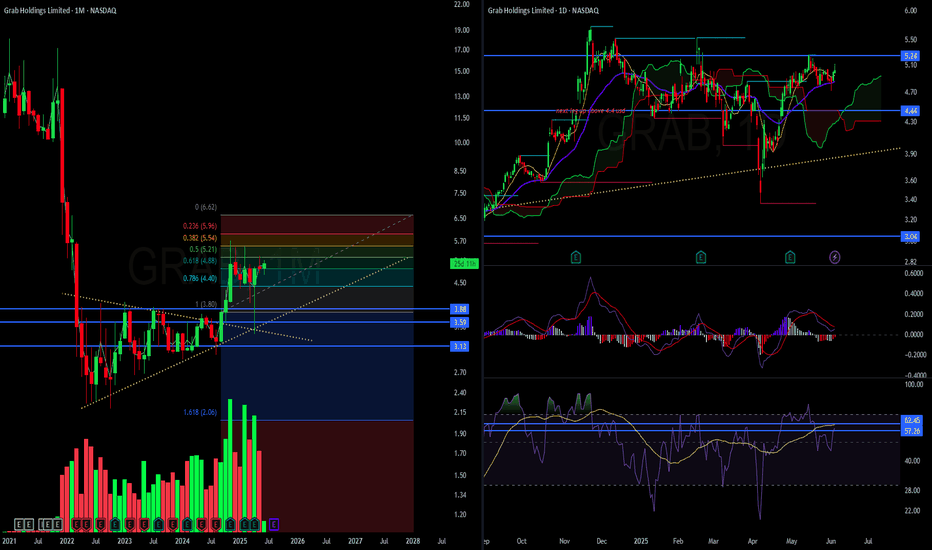932x550 pixels.
Task: Click the 62.45 RSI level label
Action: pyautogui.click(x=912, y=420)
